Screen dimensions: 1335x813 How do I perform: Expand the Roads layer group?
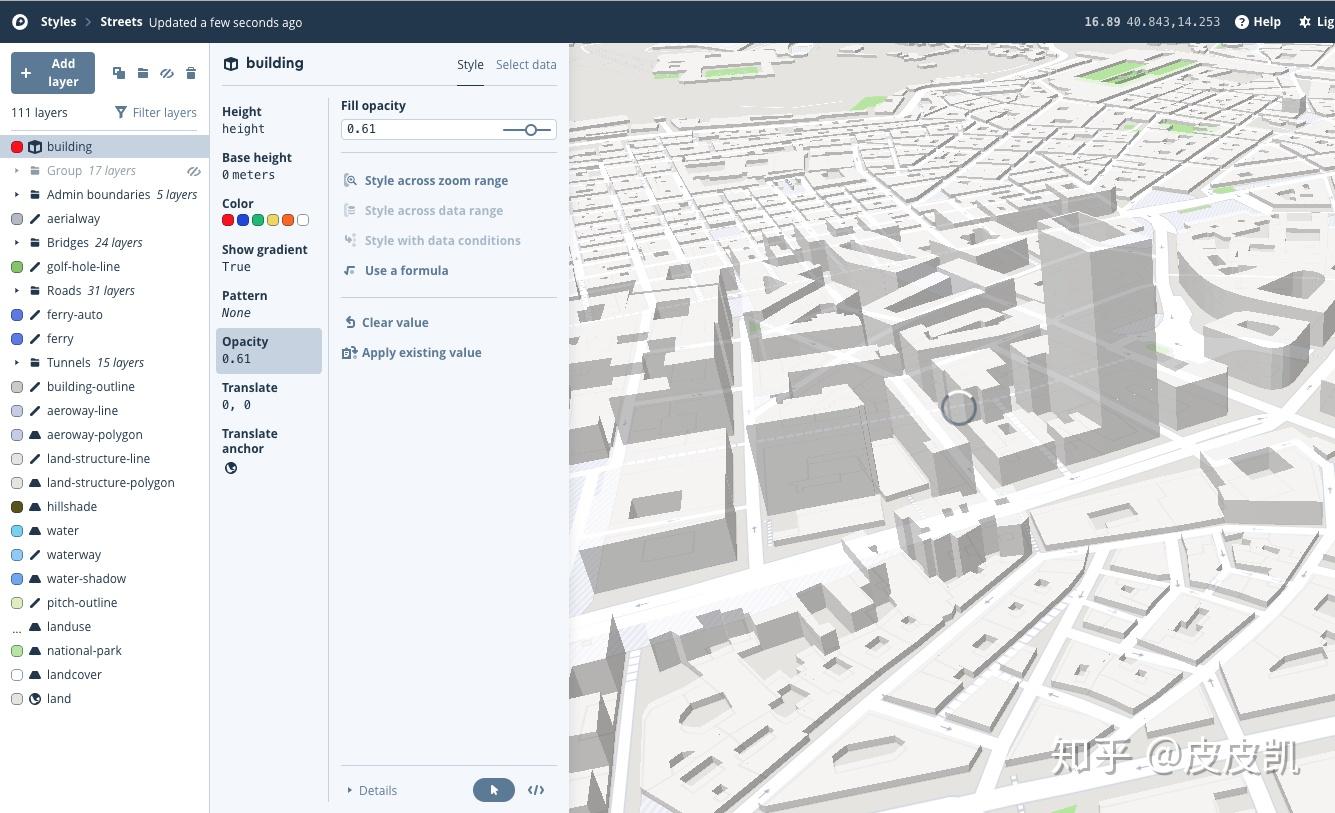(16, 290)
